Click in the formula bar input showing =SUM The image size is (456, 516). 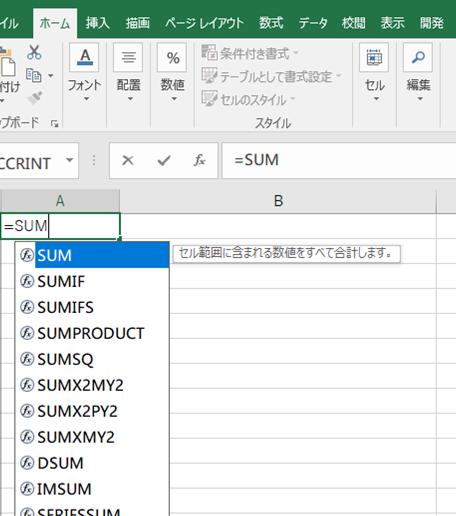pyautogui.click(x=339, y=161)
